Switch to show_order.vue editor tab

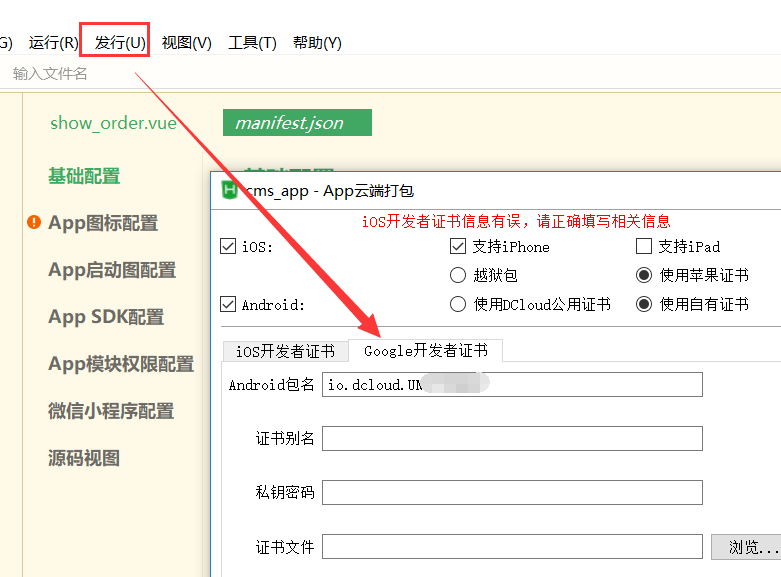pos(114,123)
